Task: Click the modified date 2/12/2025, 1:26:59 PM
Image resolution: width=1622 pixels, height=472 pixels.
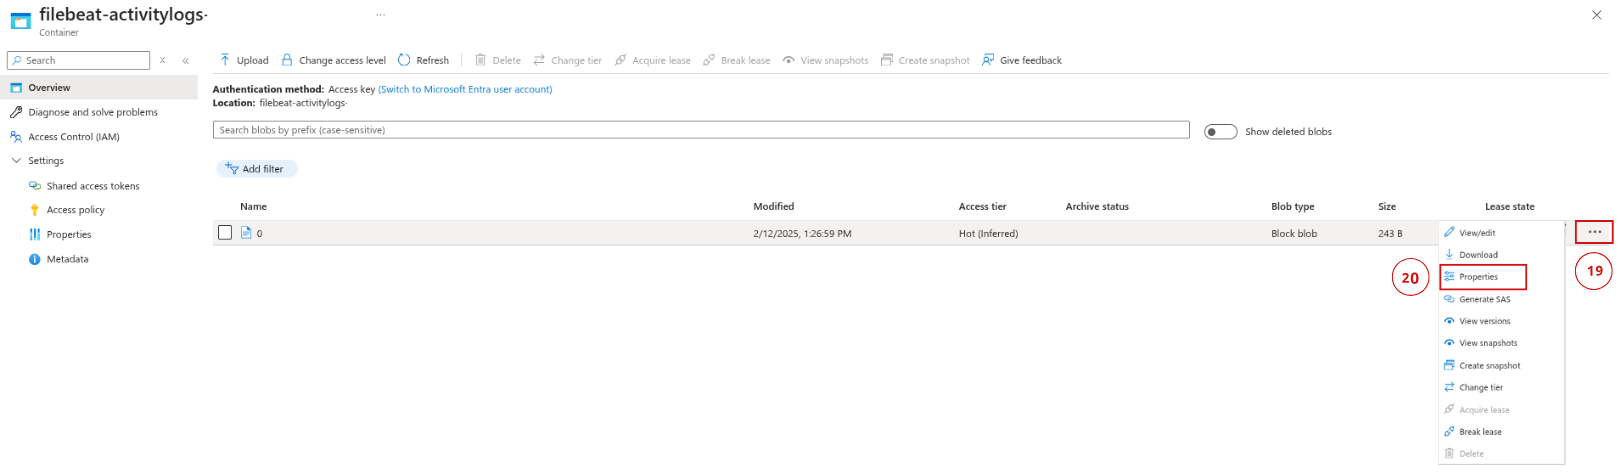Action: click(x=803, y=233)
